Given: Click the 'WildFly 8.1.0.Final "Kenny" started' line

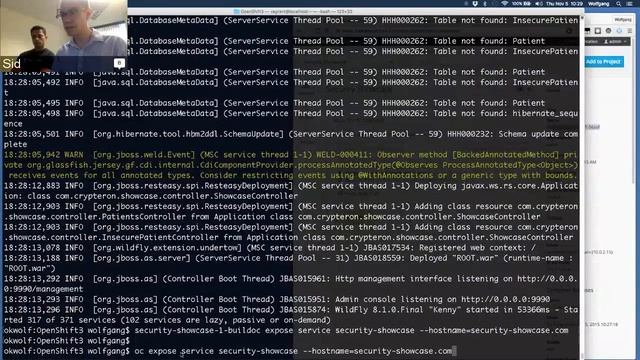Looking at the screenshot, I should coord(291,315).
